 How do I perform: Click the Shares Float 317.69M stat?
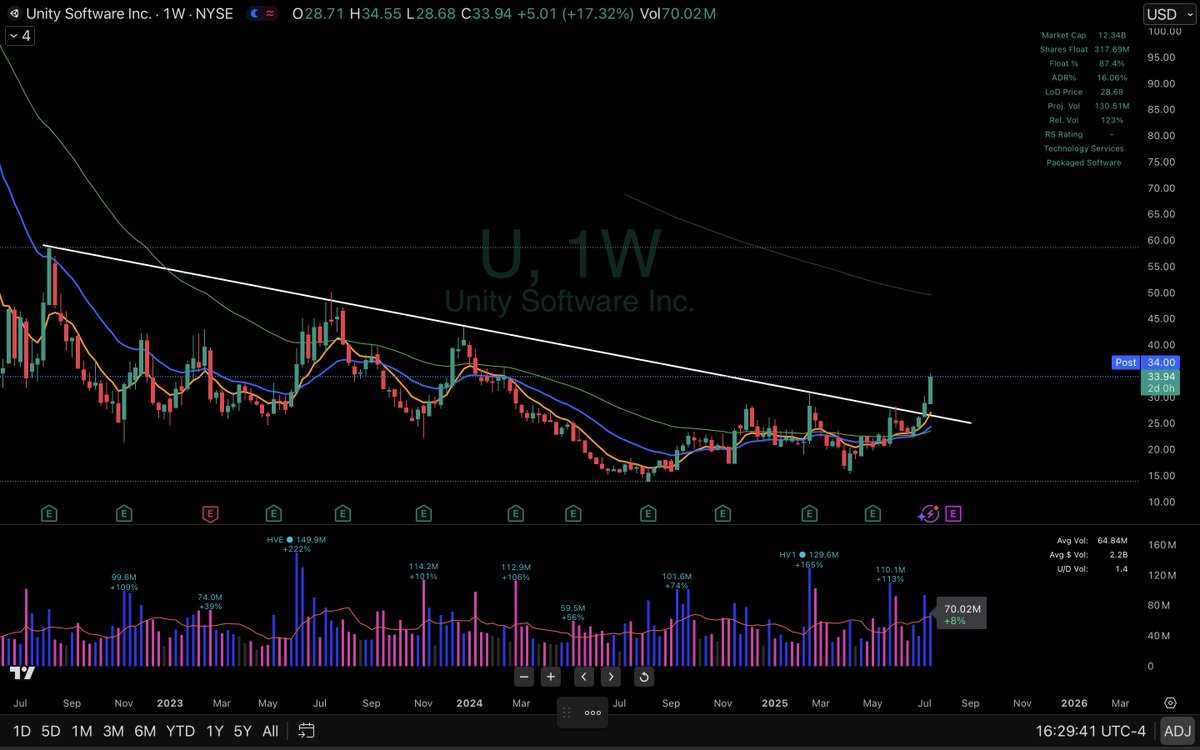1085,49
